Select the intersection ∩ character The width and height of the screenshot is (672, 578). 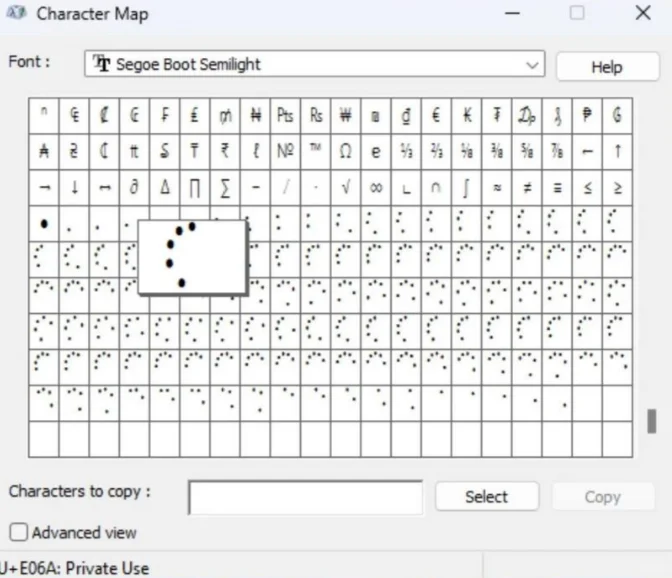click(436, 188)
